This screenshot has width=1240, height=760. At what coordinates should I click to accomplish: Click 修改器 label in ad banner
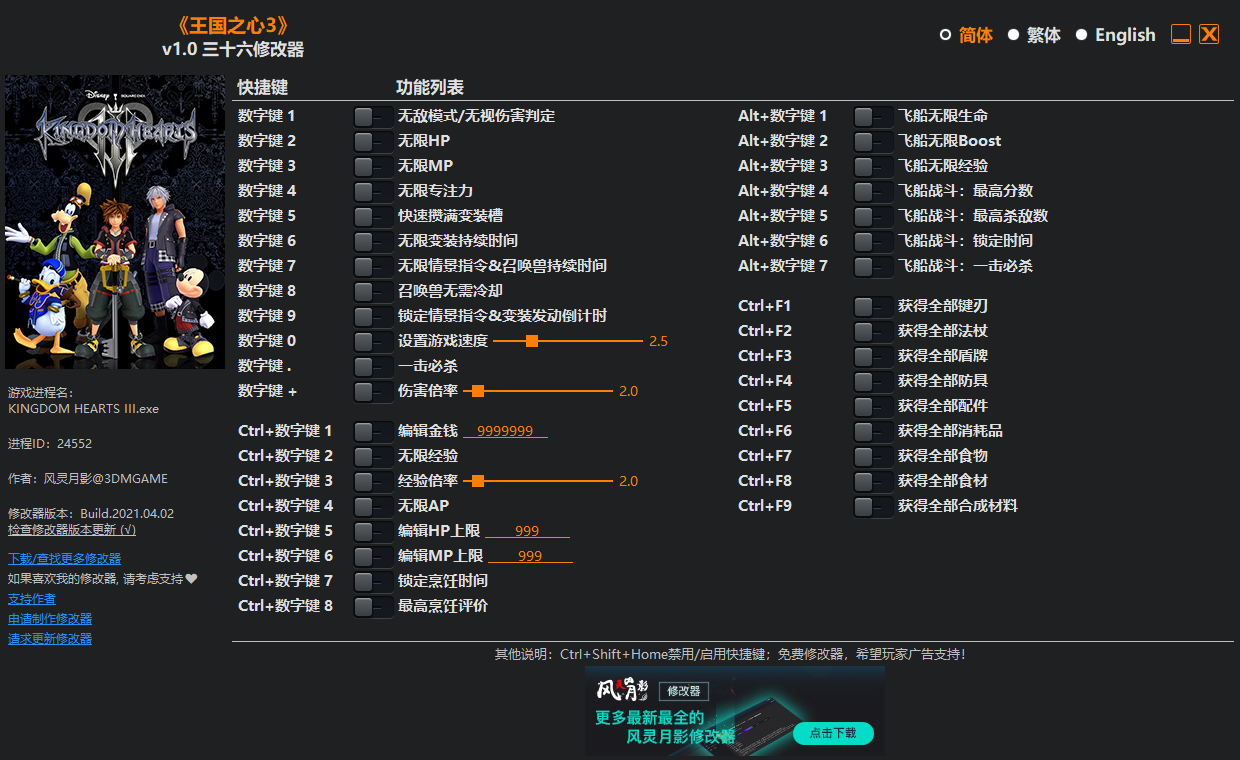coord(684,691)
